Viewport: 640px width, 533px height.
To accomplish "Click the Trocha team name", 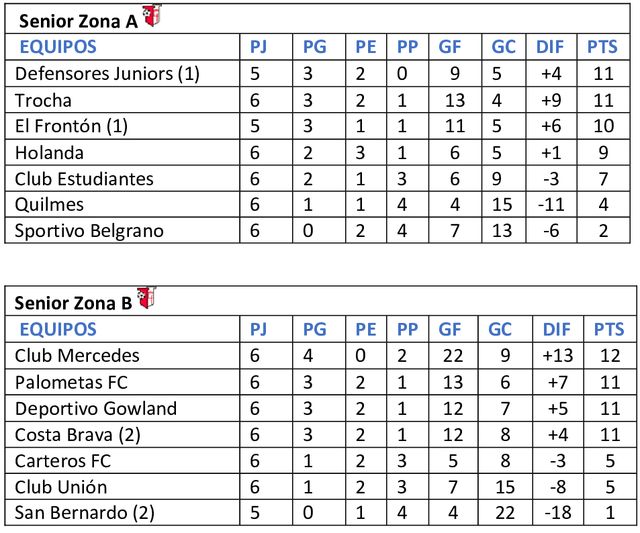I will 43,100.
